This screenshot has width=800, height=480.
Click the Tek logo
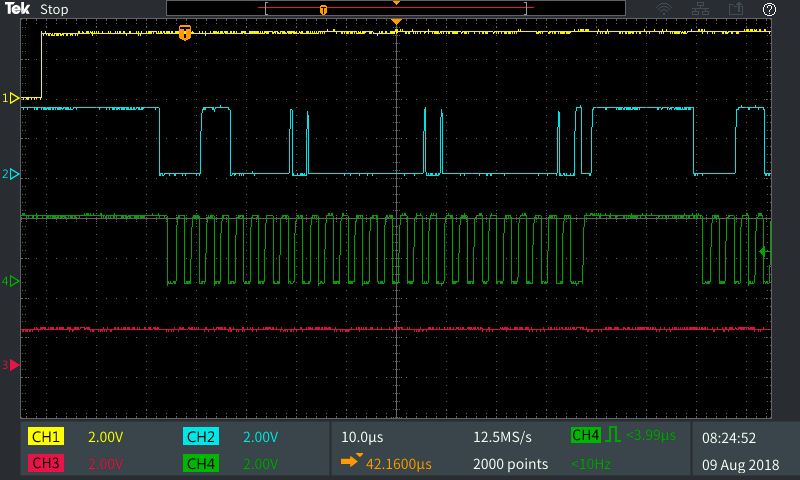[x=17, y=9]
